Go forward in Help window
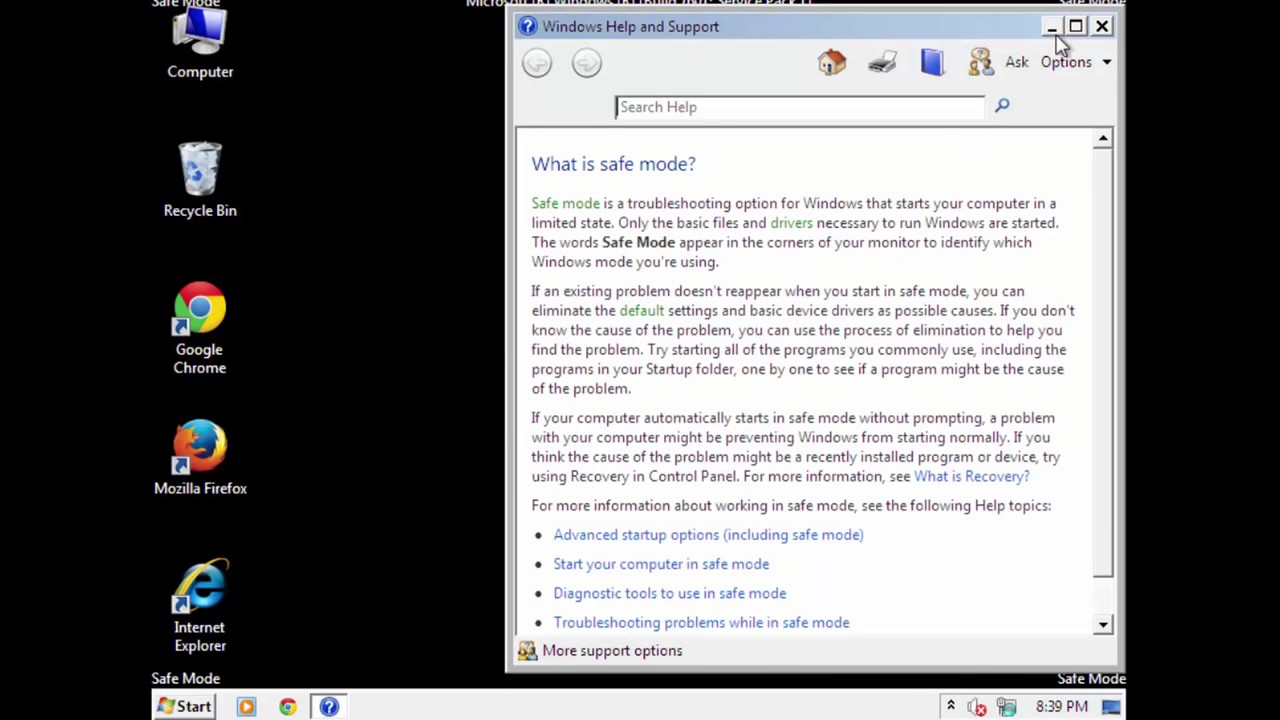1280x720 pixels. (587, 63)
